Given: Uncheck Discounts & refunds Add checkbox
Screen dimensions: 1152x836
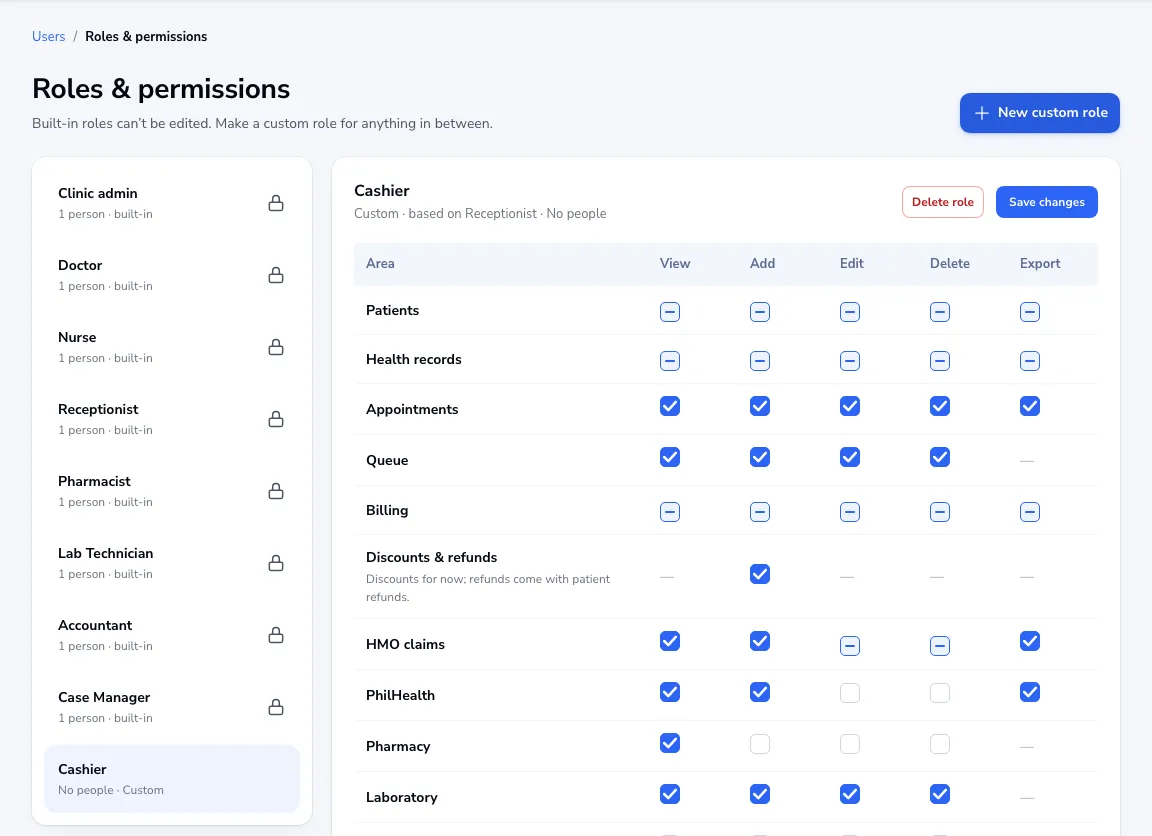Looking at the screenshot, I should (x=760, y=574).
